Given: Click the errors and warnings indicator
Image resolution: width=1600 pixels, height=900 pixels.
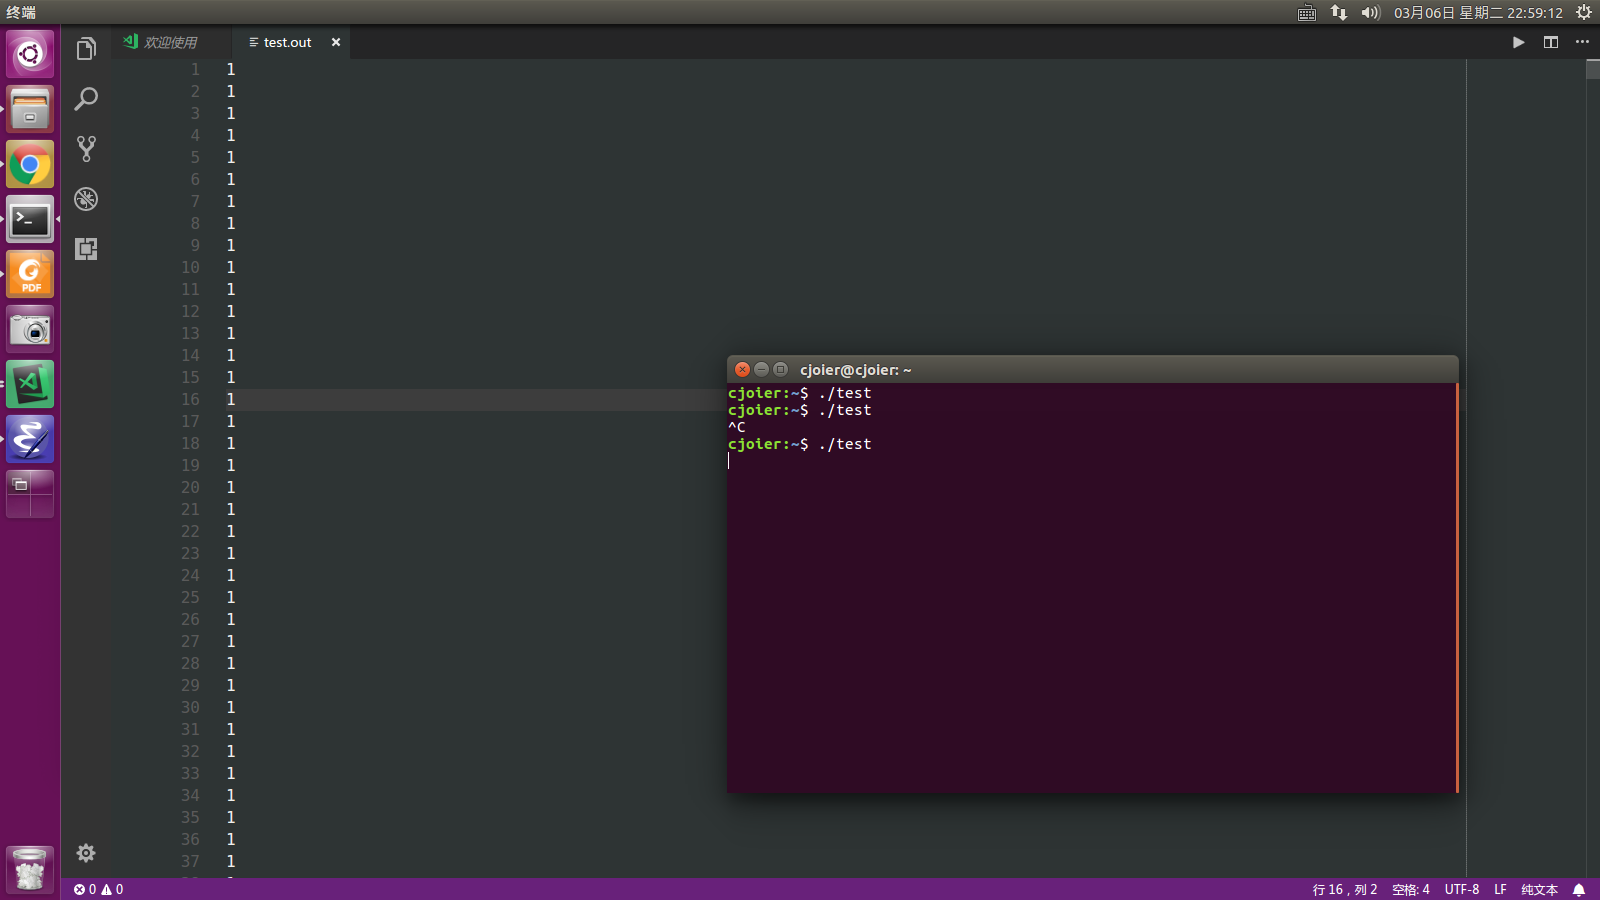Looking at the screenshot, I should tap(98, 889).
